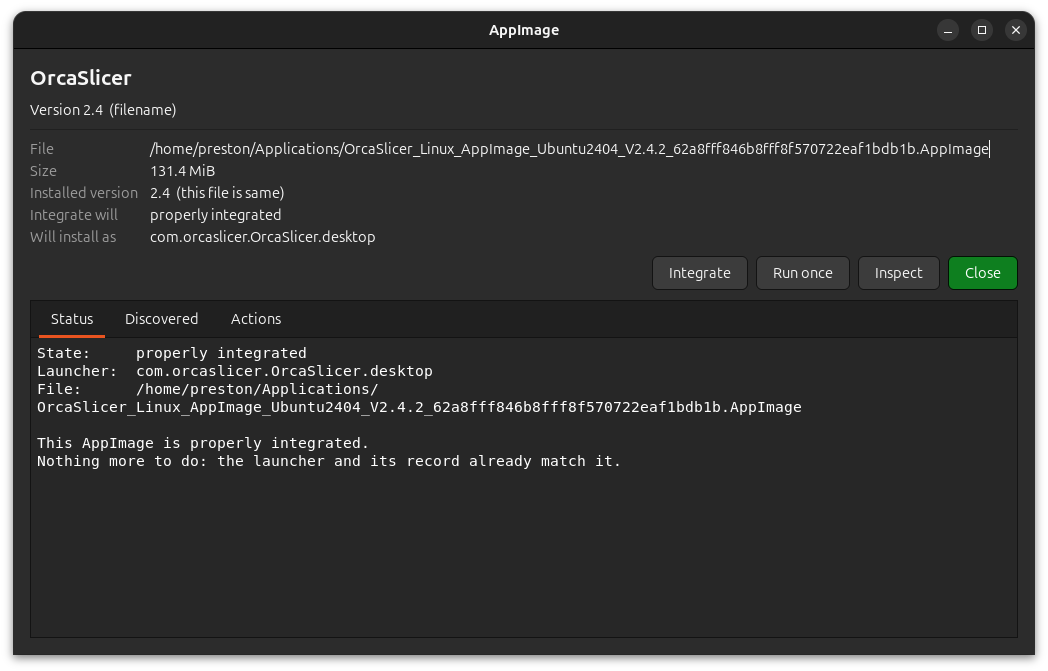Click 'File: /home/preston/Applications/' line in log

point(207,389)
